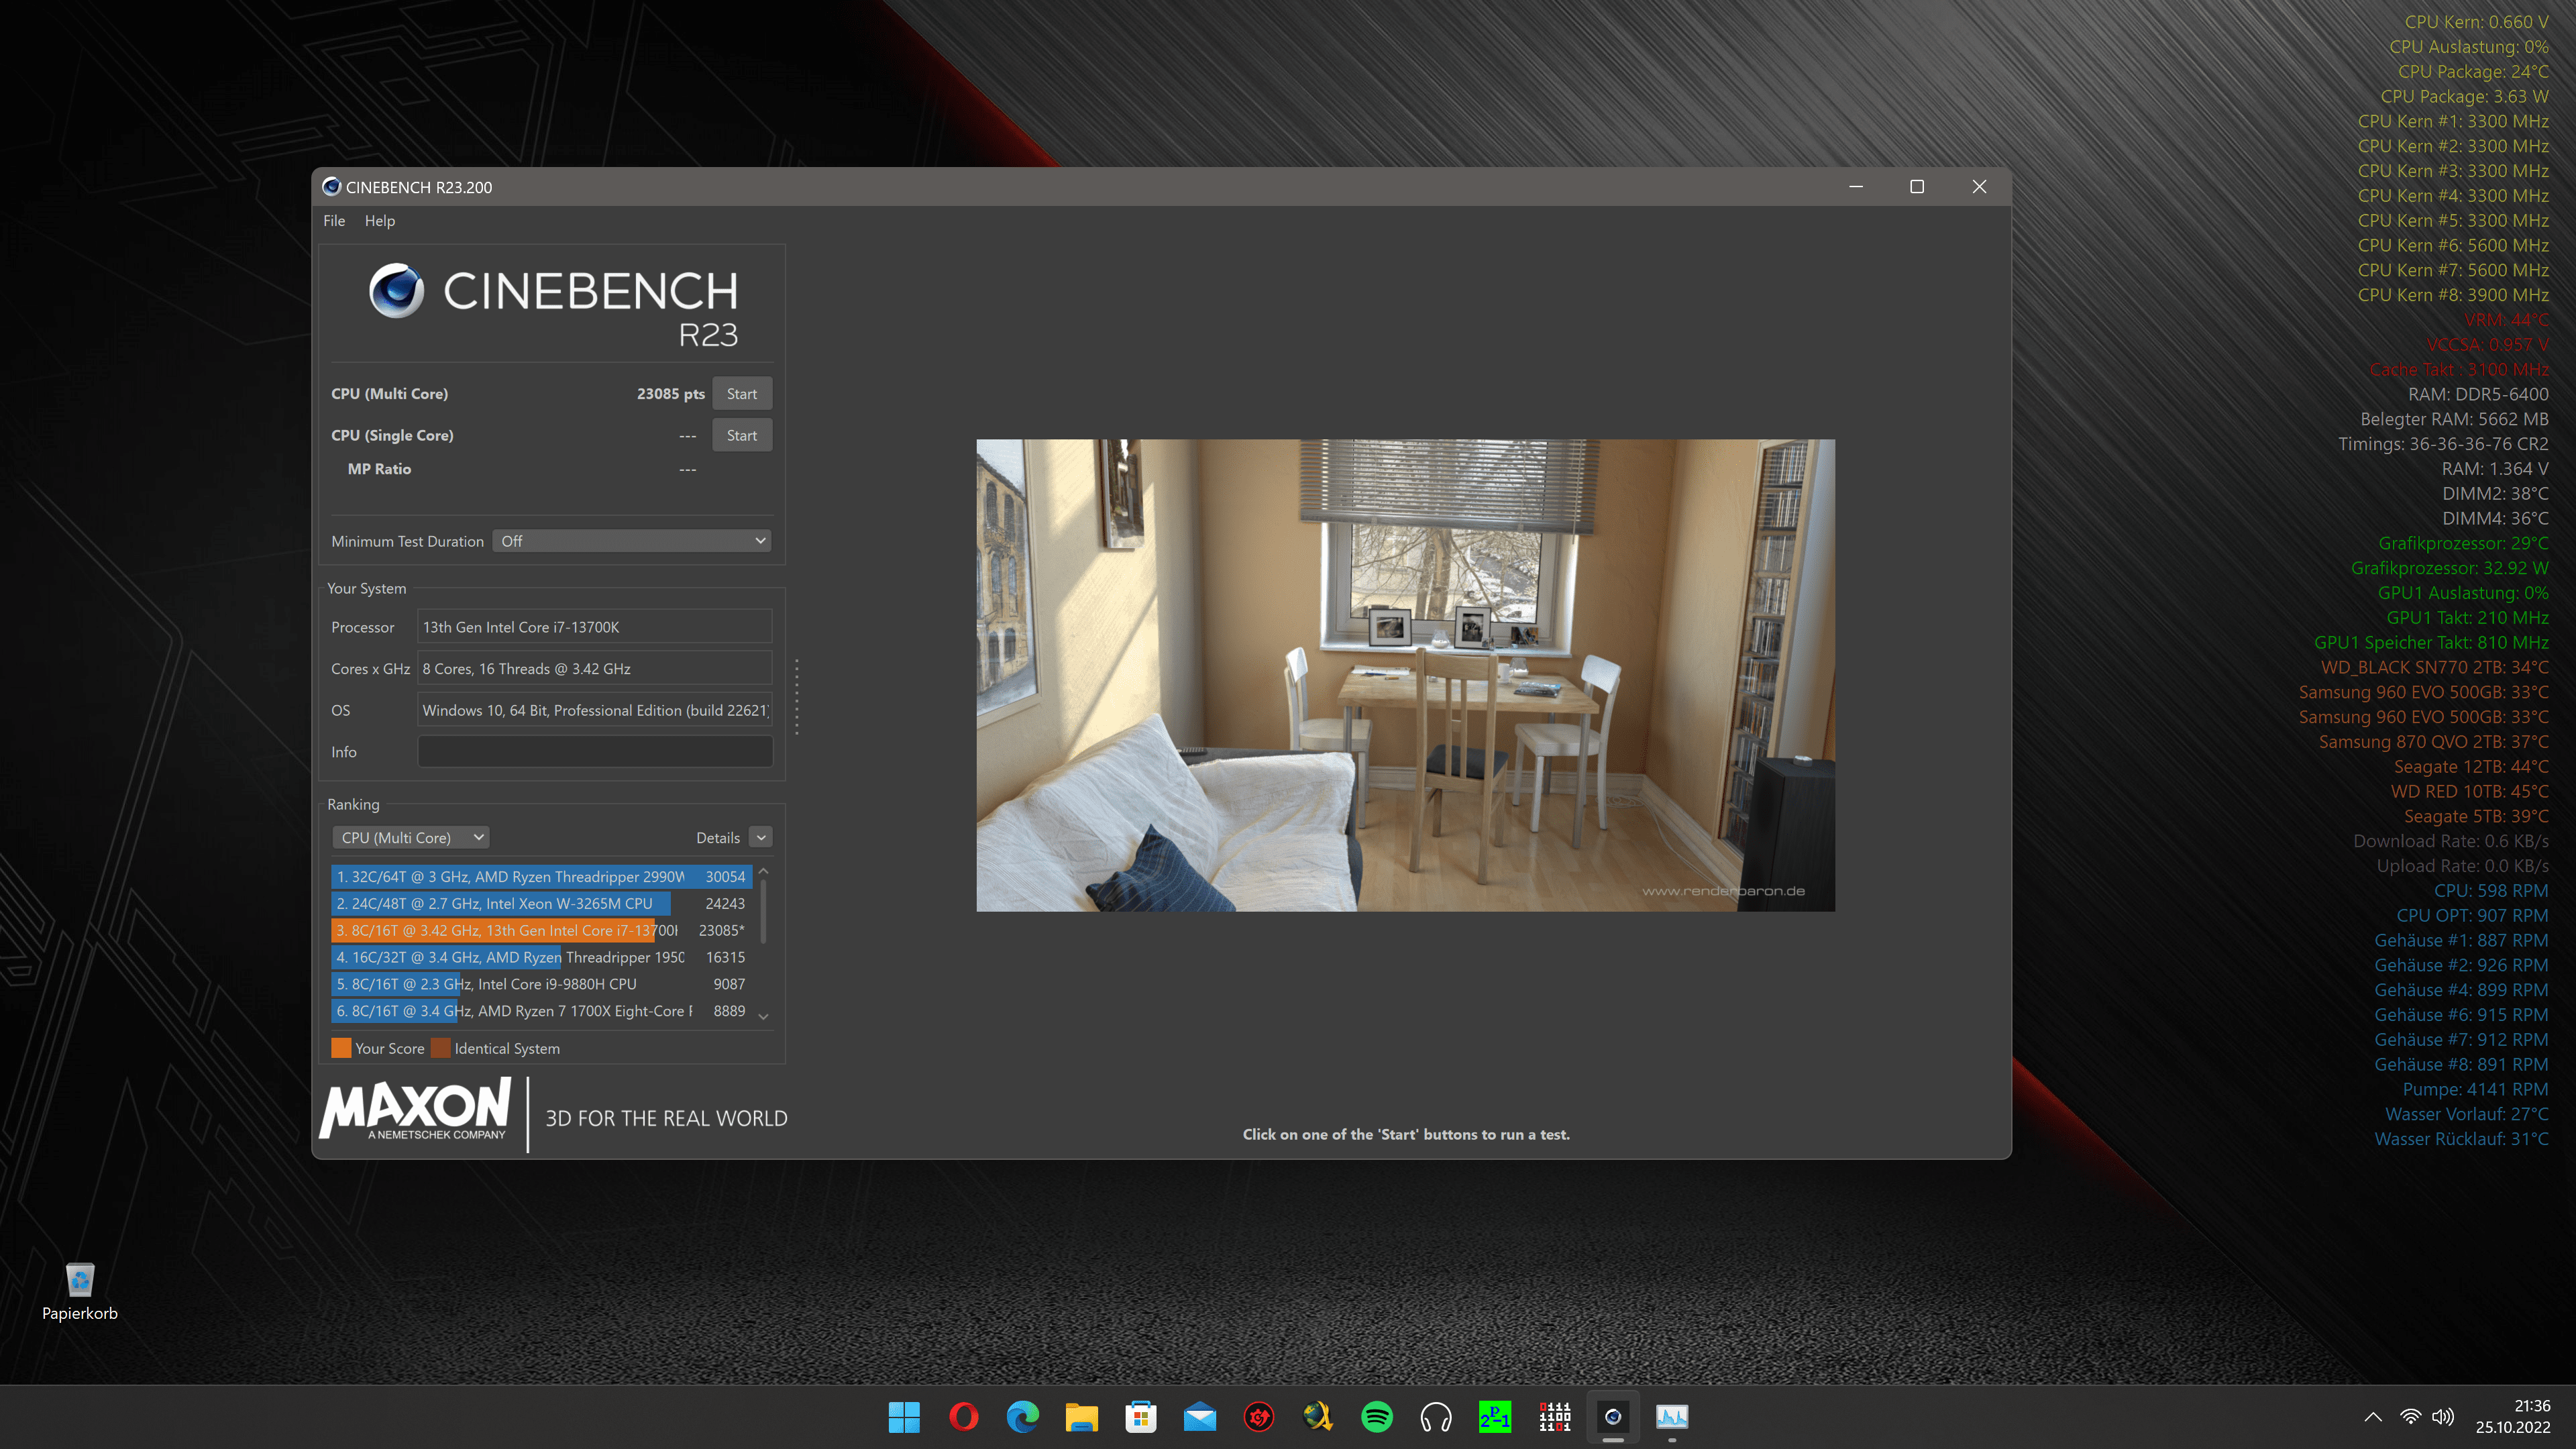This screenshot has height=1449, width=2576.
Task: Open the File menu
Action: [x=334, y=221]
